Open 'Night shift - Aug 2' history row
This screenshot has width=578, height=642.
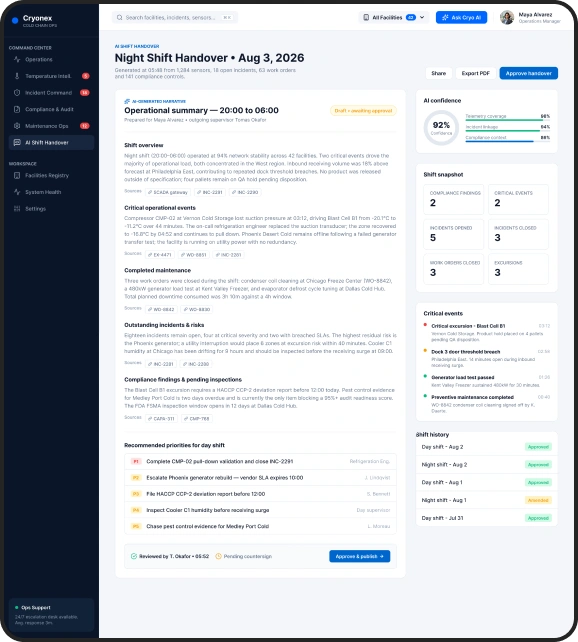[487, 465]
